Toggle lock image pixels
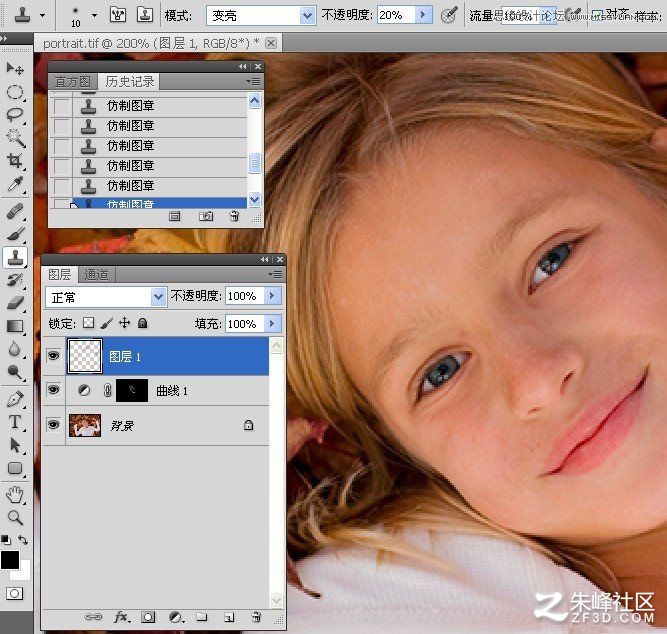The width and height of the screenshot is (667, 634). click(x=107, y=323)
